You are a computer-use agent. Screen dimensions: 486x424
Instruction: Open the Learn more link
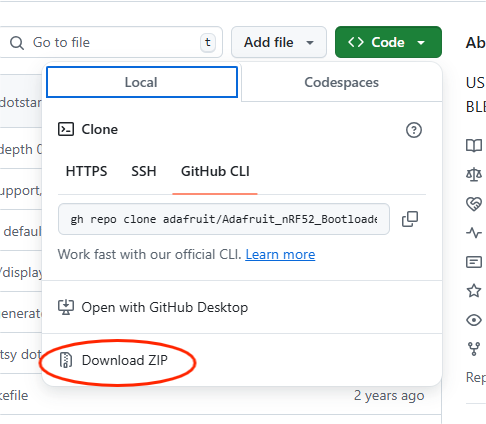(280, 255)
